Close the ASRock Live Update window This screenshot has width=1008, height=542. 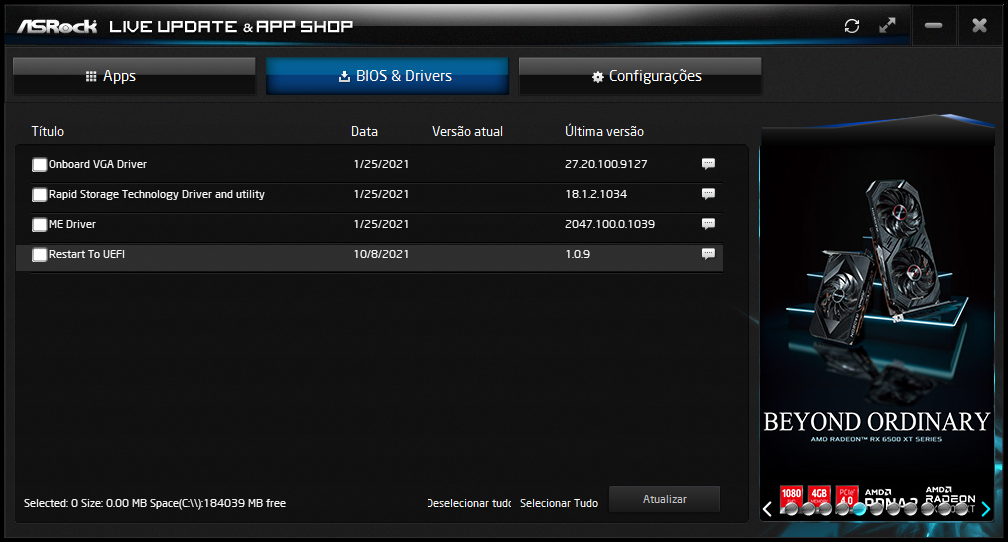tap(979, 26)
